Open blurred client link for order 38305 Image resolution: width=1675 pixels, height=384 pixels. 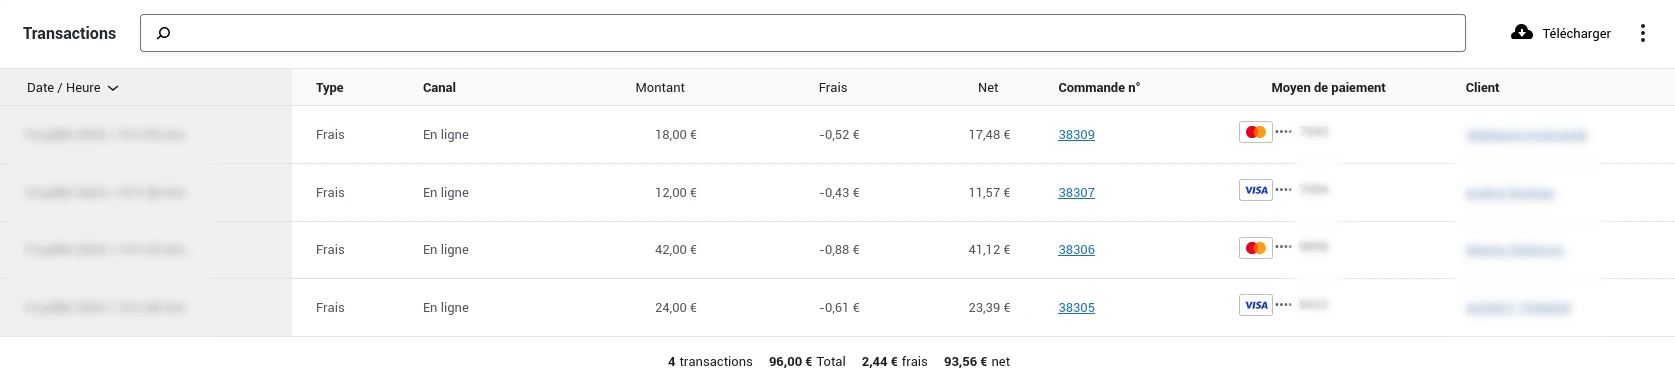click(1518, 308)
